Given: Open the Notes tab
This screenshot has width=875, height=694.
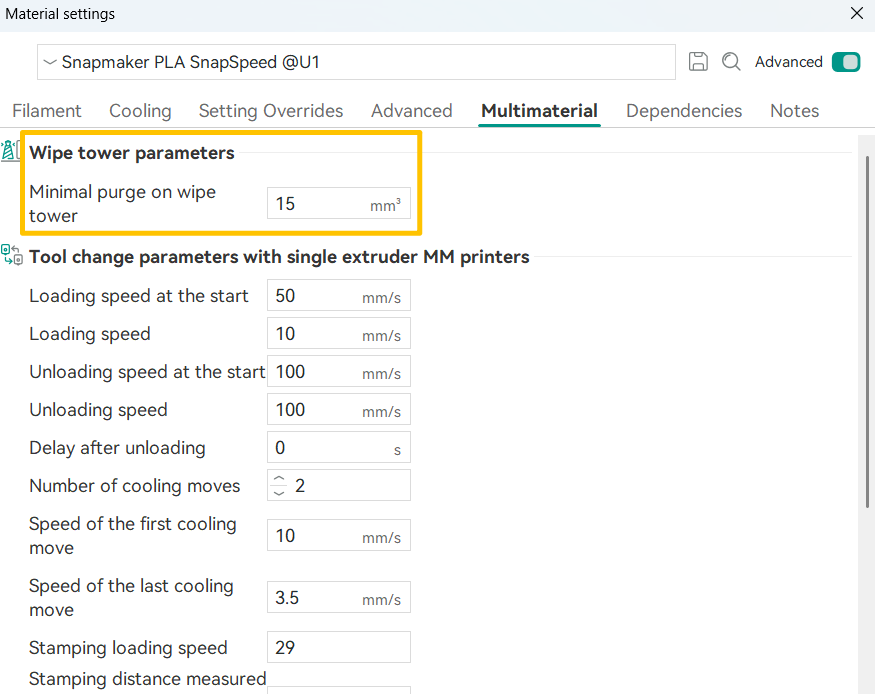Looking at the screenshot, I should pyautogui.click(x=794, y=111).
